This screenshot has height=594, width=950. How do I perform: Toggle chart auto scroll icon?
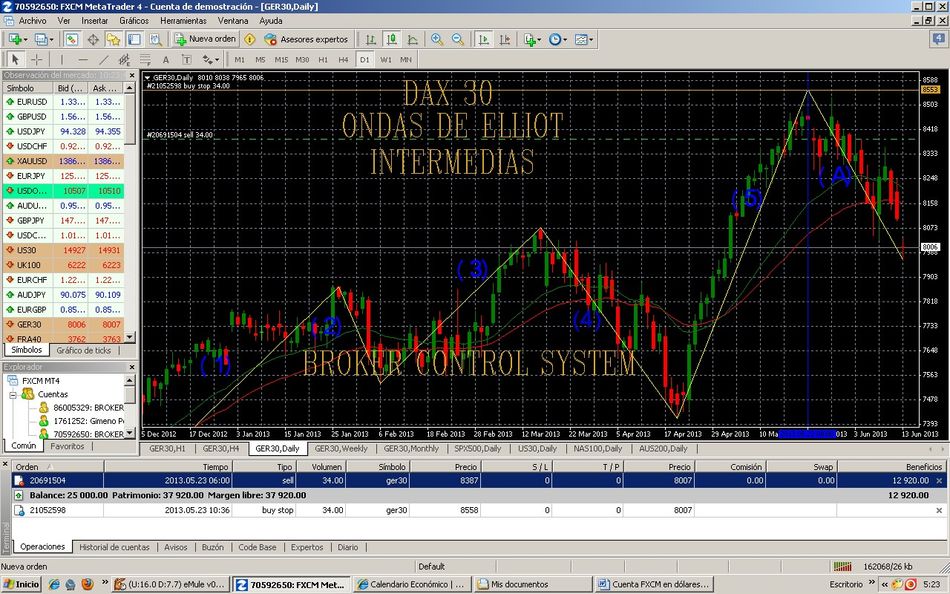pyautogui.click(x=483, y=39)
